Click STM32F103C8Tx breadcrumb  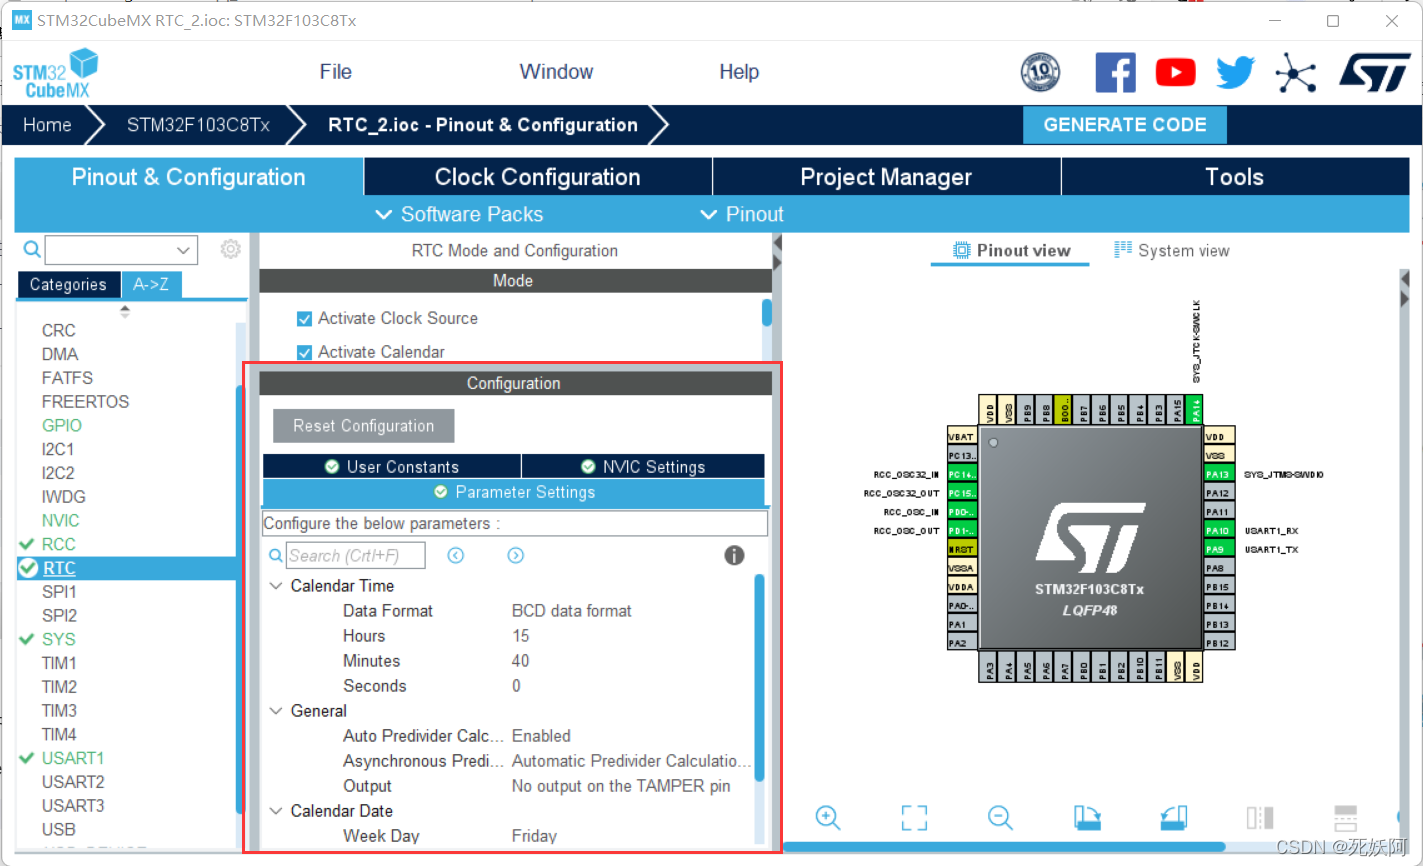point(198,125)
